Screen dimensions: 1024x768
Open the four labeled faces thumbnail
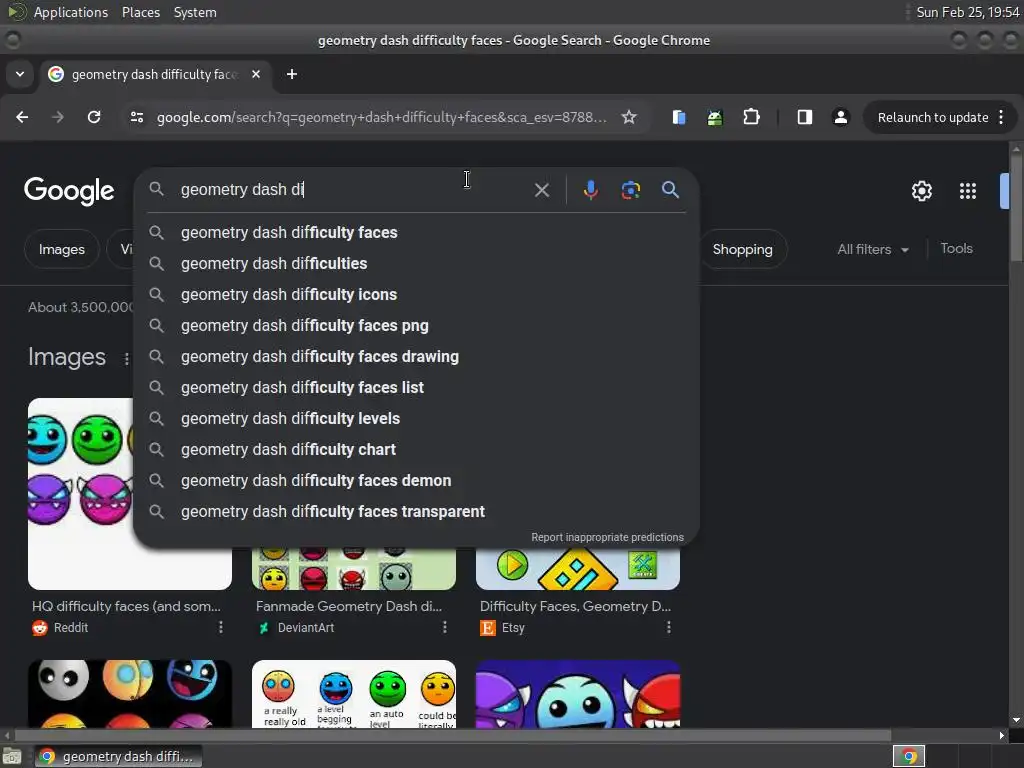tap(354, 694)
